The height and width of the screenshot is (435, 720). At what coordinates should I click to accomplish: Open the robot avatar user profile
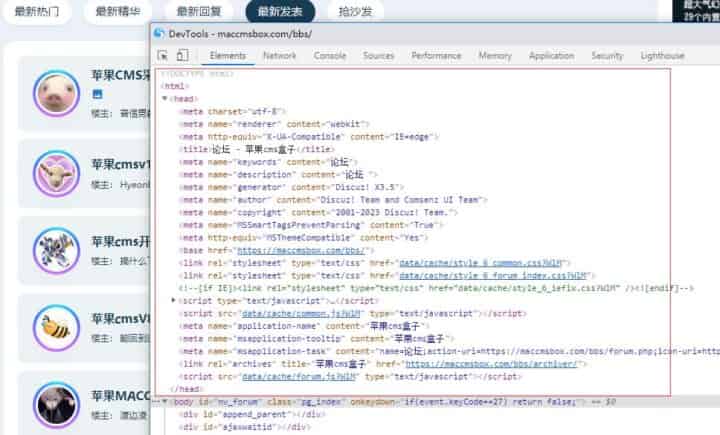(x=56, y=251)
